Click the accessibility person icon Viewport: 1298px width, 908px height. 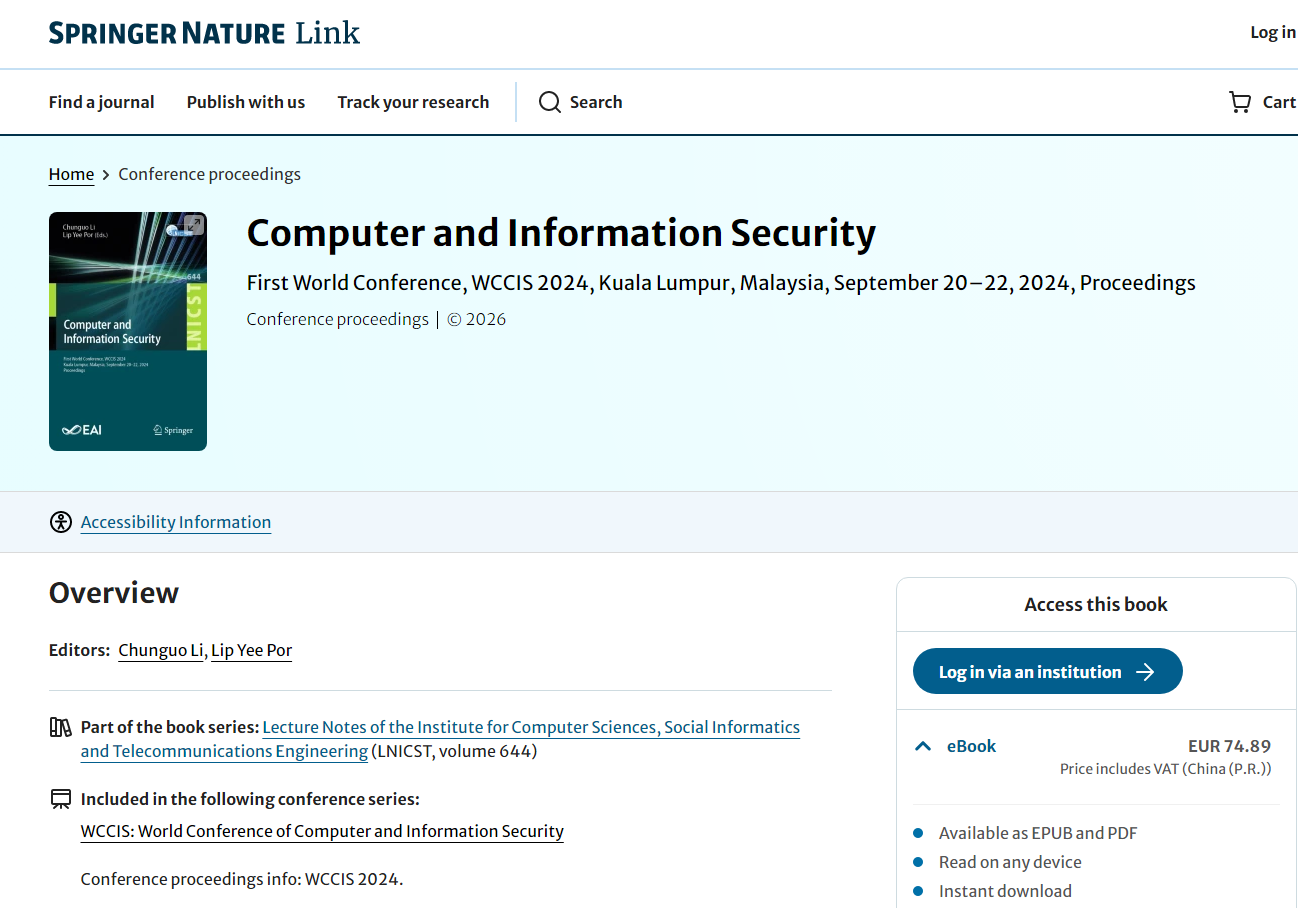click(x=61, y=522)
